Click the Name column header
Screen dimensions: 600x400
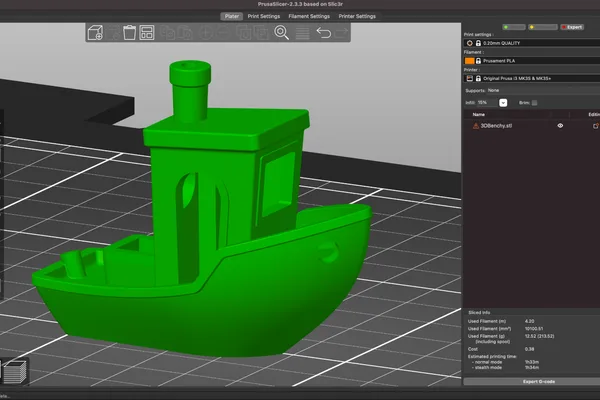(479, 114)
